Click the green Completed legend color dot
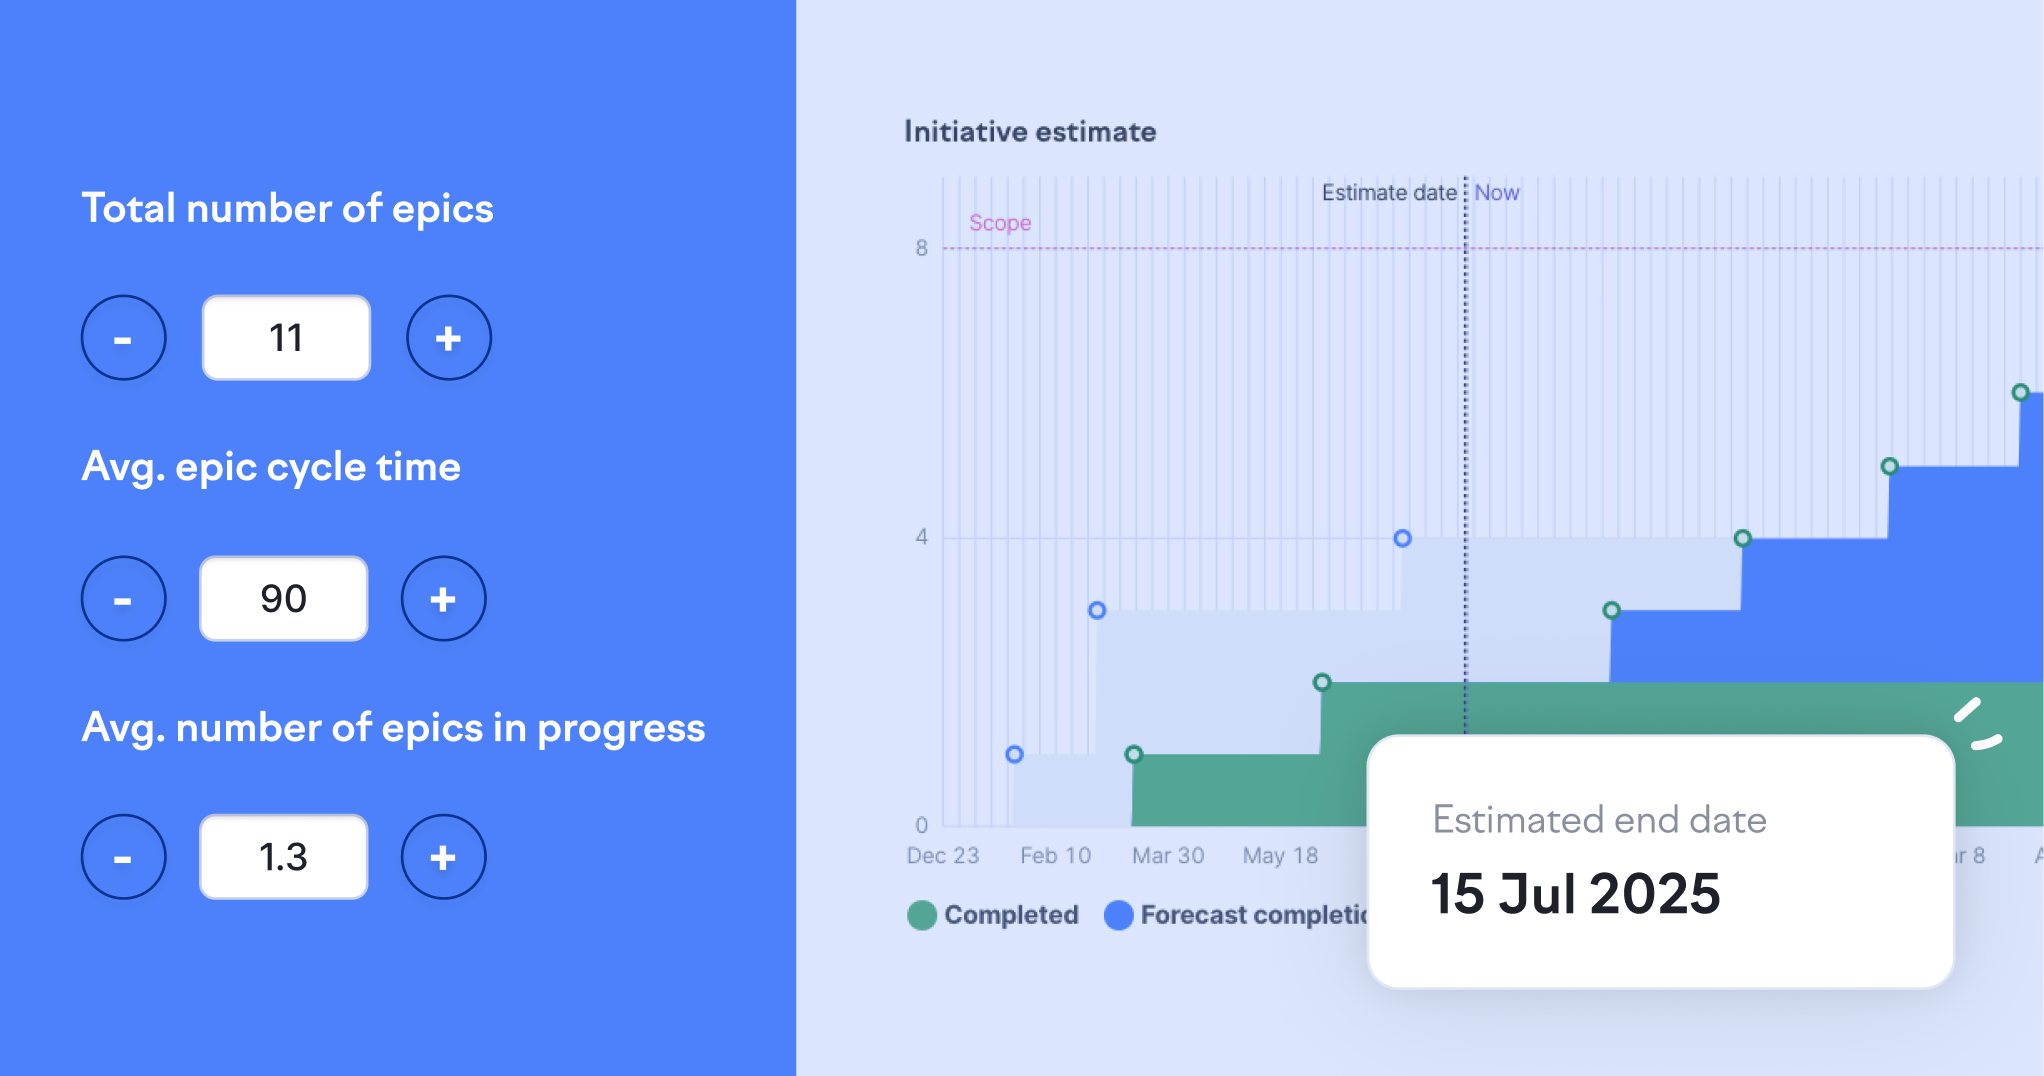The height and width of the screenshot is (1076, 2044). [x=922, y=915]
